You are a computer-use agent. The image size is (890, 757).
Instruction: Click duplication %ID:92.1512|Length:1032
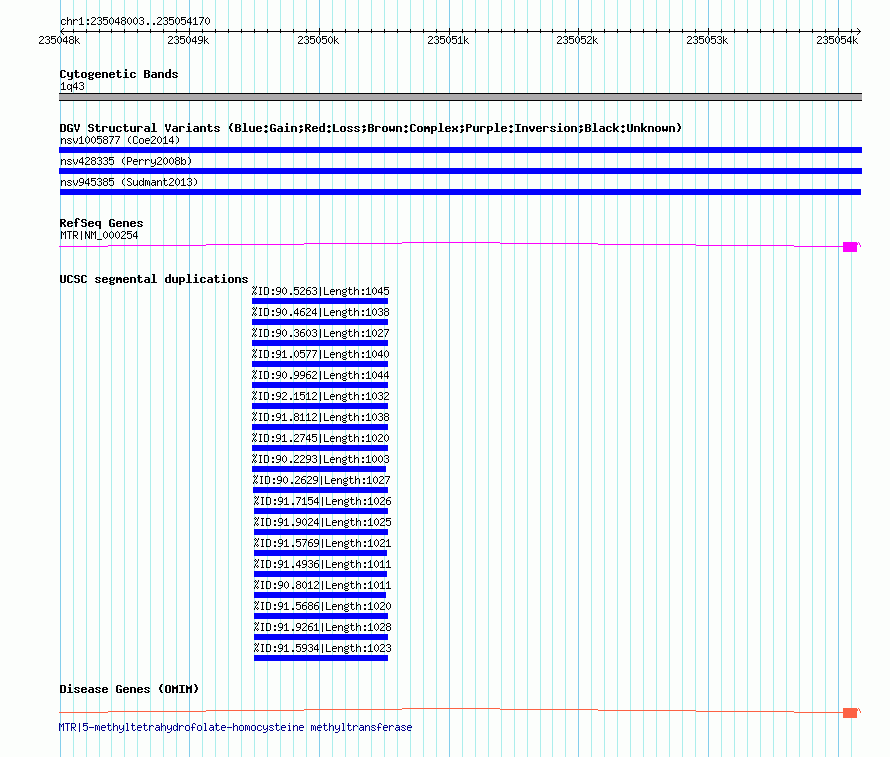(321, 396)
